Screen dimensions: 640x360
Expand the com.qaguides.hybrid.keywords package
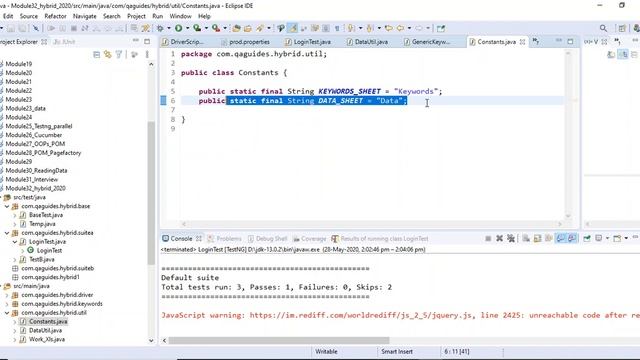tap(7, 304)
